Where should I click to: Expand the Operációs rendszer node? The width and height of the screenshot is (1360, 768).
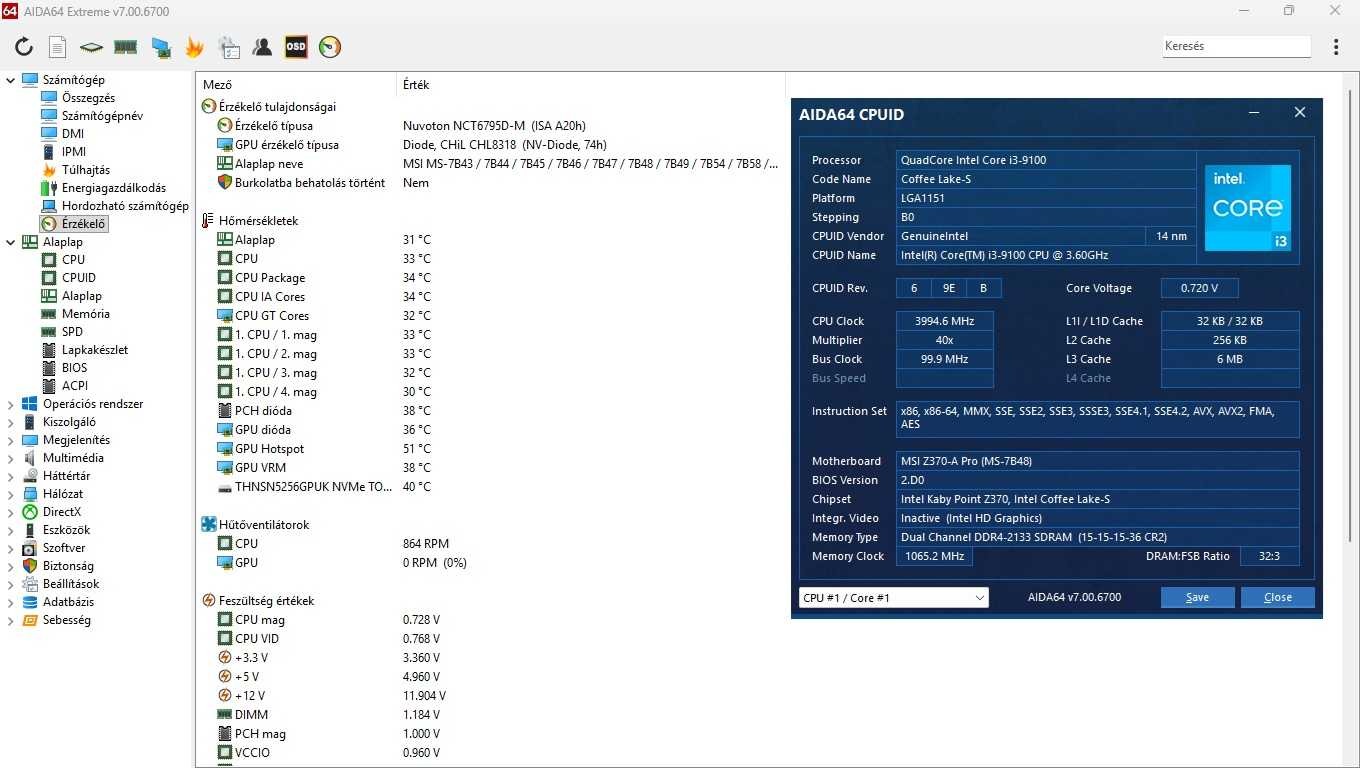tap(11, 404)
